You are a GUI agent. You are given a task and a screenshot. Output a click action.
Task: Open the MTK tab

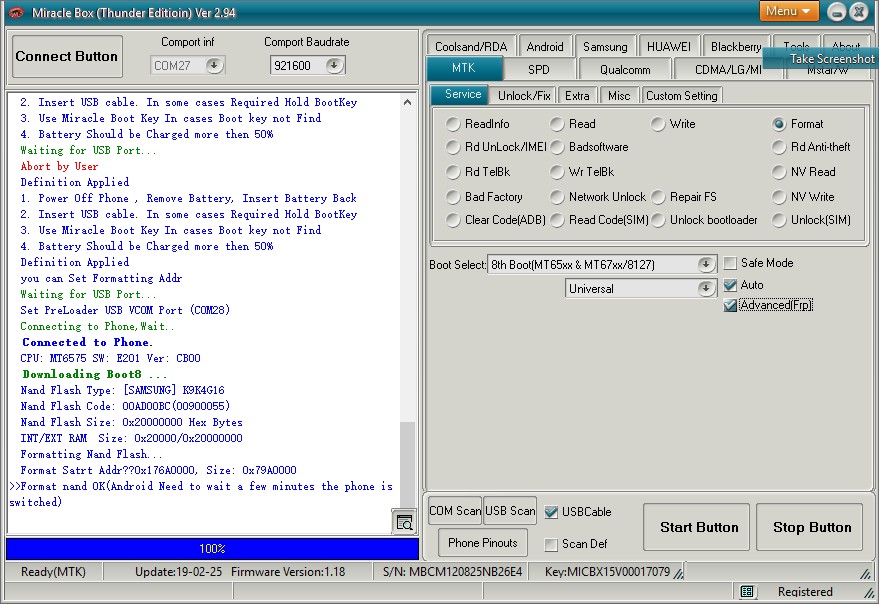(464, 68)
